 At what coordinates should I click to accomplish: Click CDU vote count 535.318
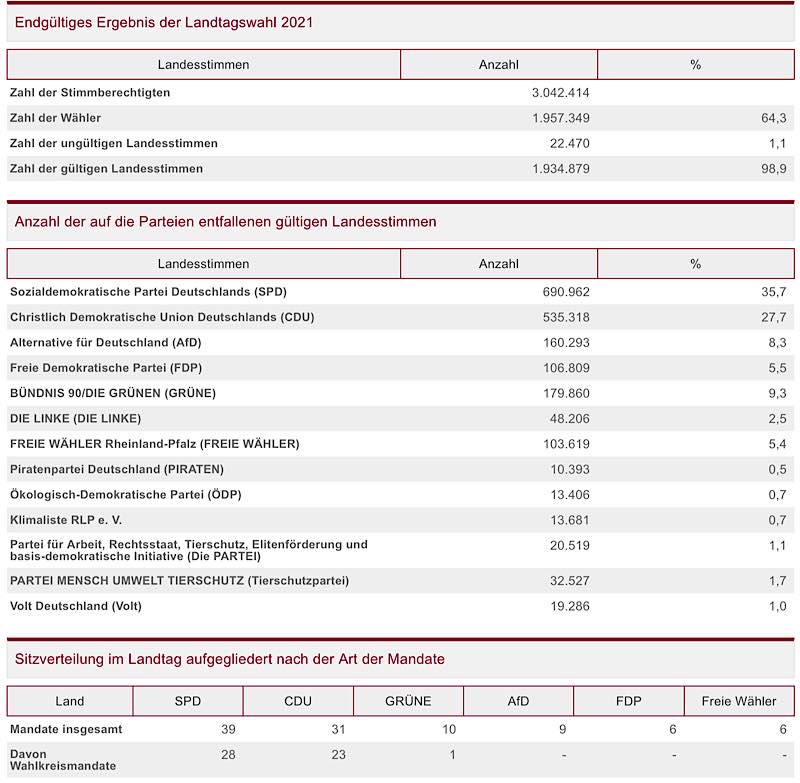[x=566, y=317]
